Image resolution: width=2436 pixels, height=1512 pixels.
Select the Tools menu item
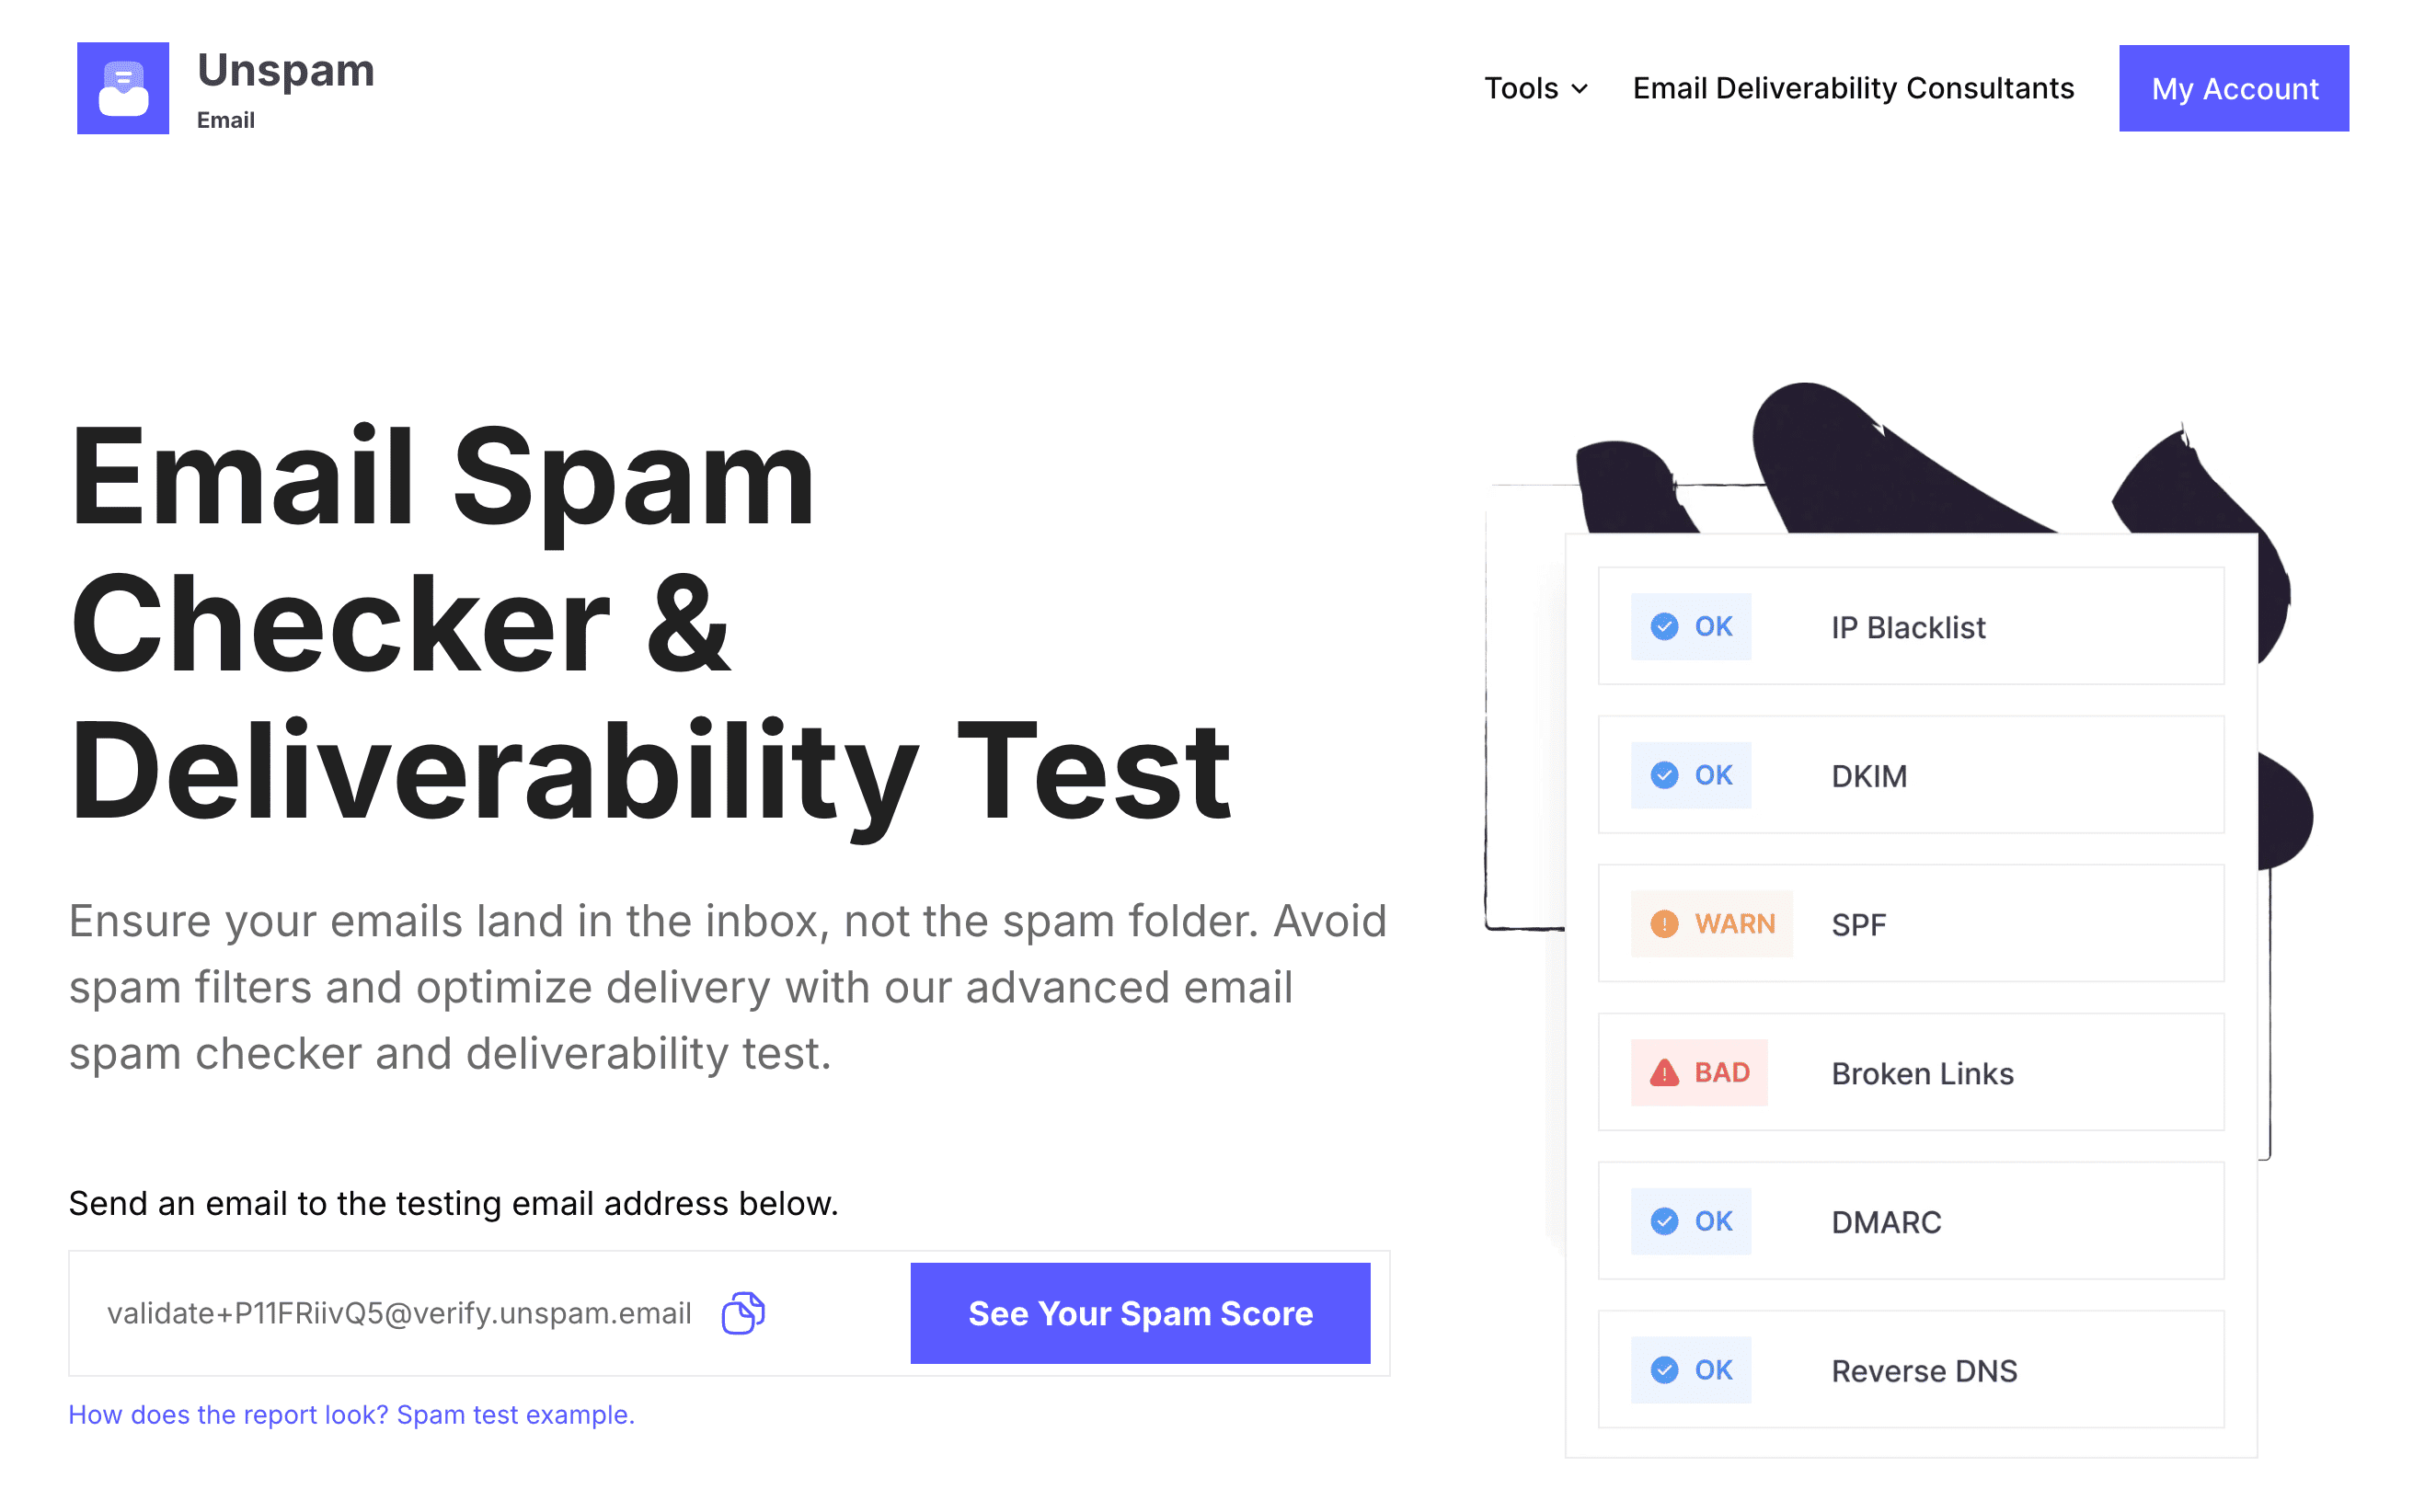(1521, 88)
